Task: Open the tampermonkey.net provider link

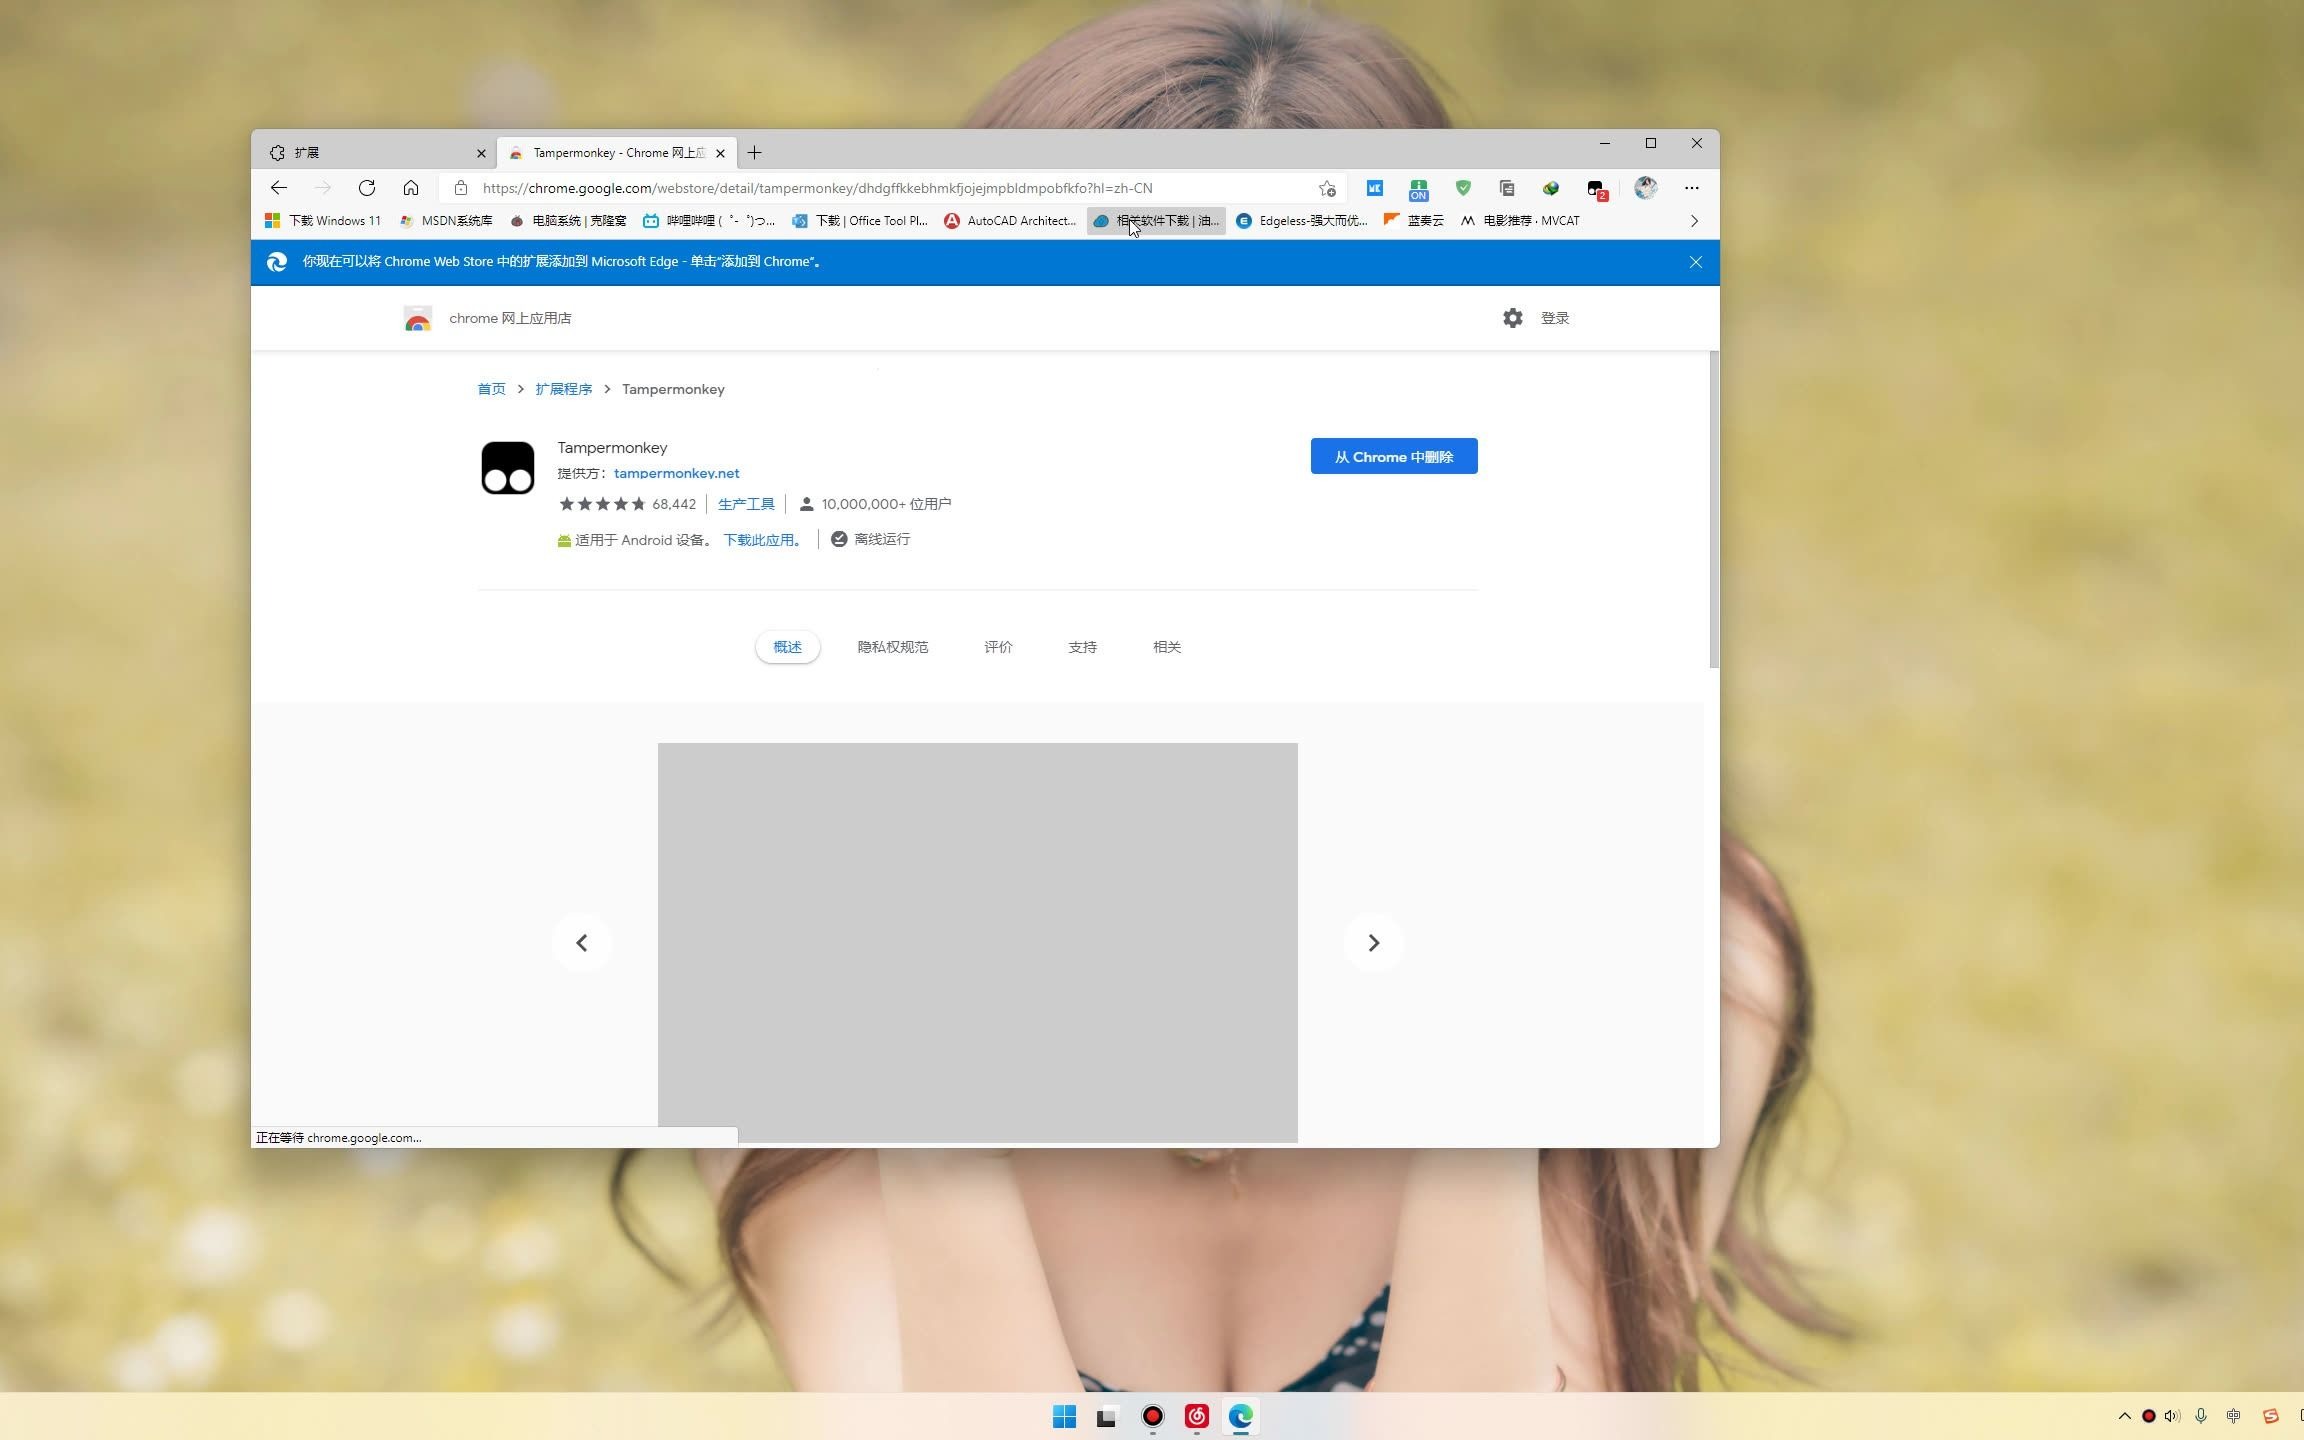Action: tap(676, 473)
